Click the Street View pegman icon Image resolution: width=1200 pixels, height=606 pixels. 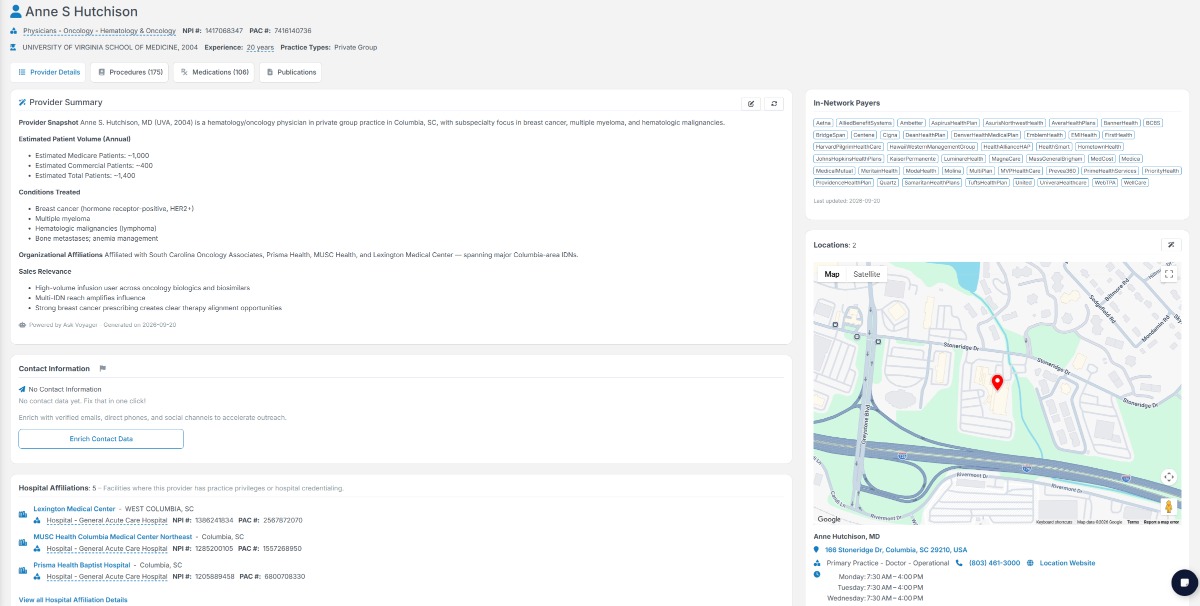(x=1168, y=507)
